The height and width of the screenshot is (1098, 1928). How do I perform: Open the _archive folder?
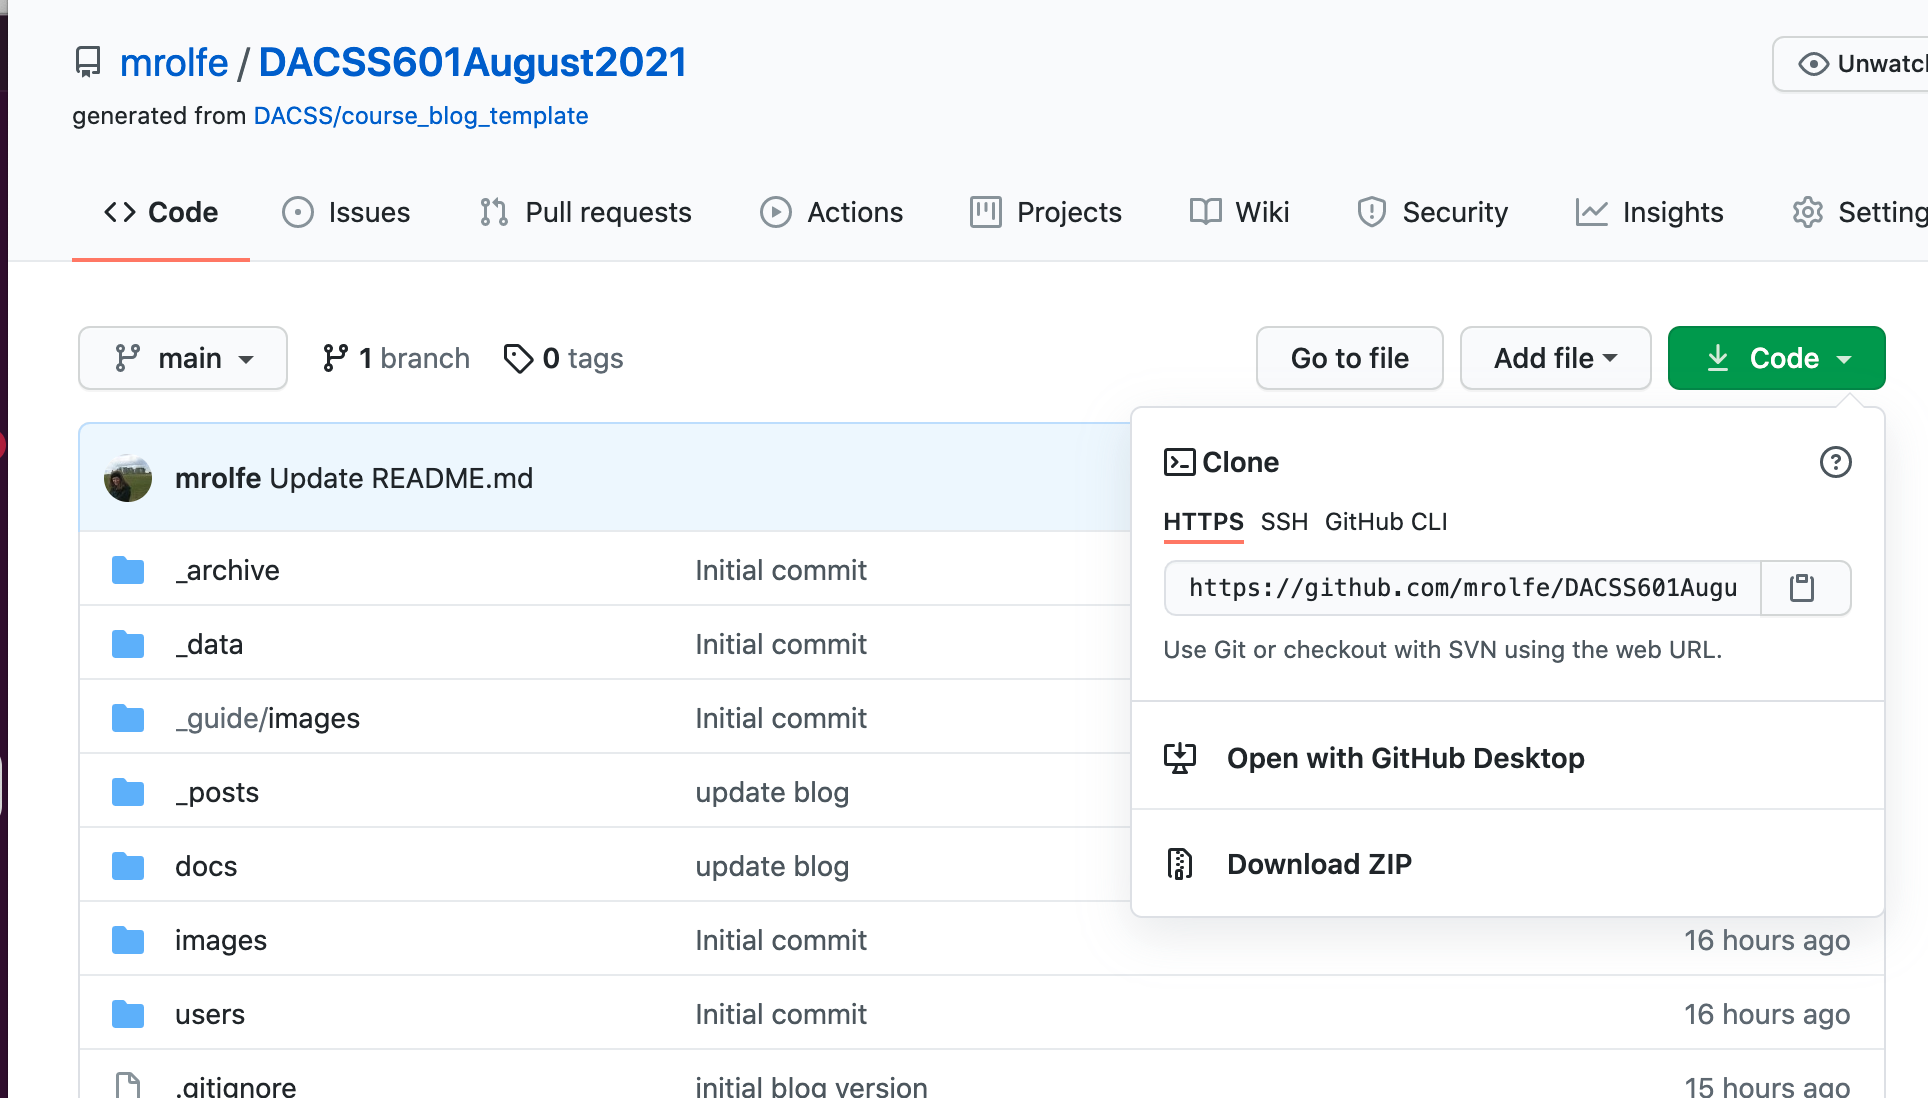228,570
